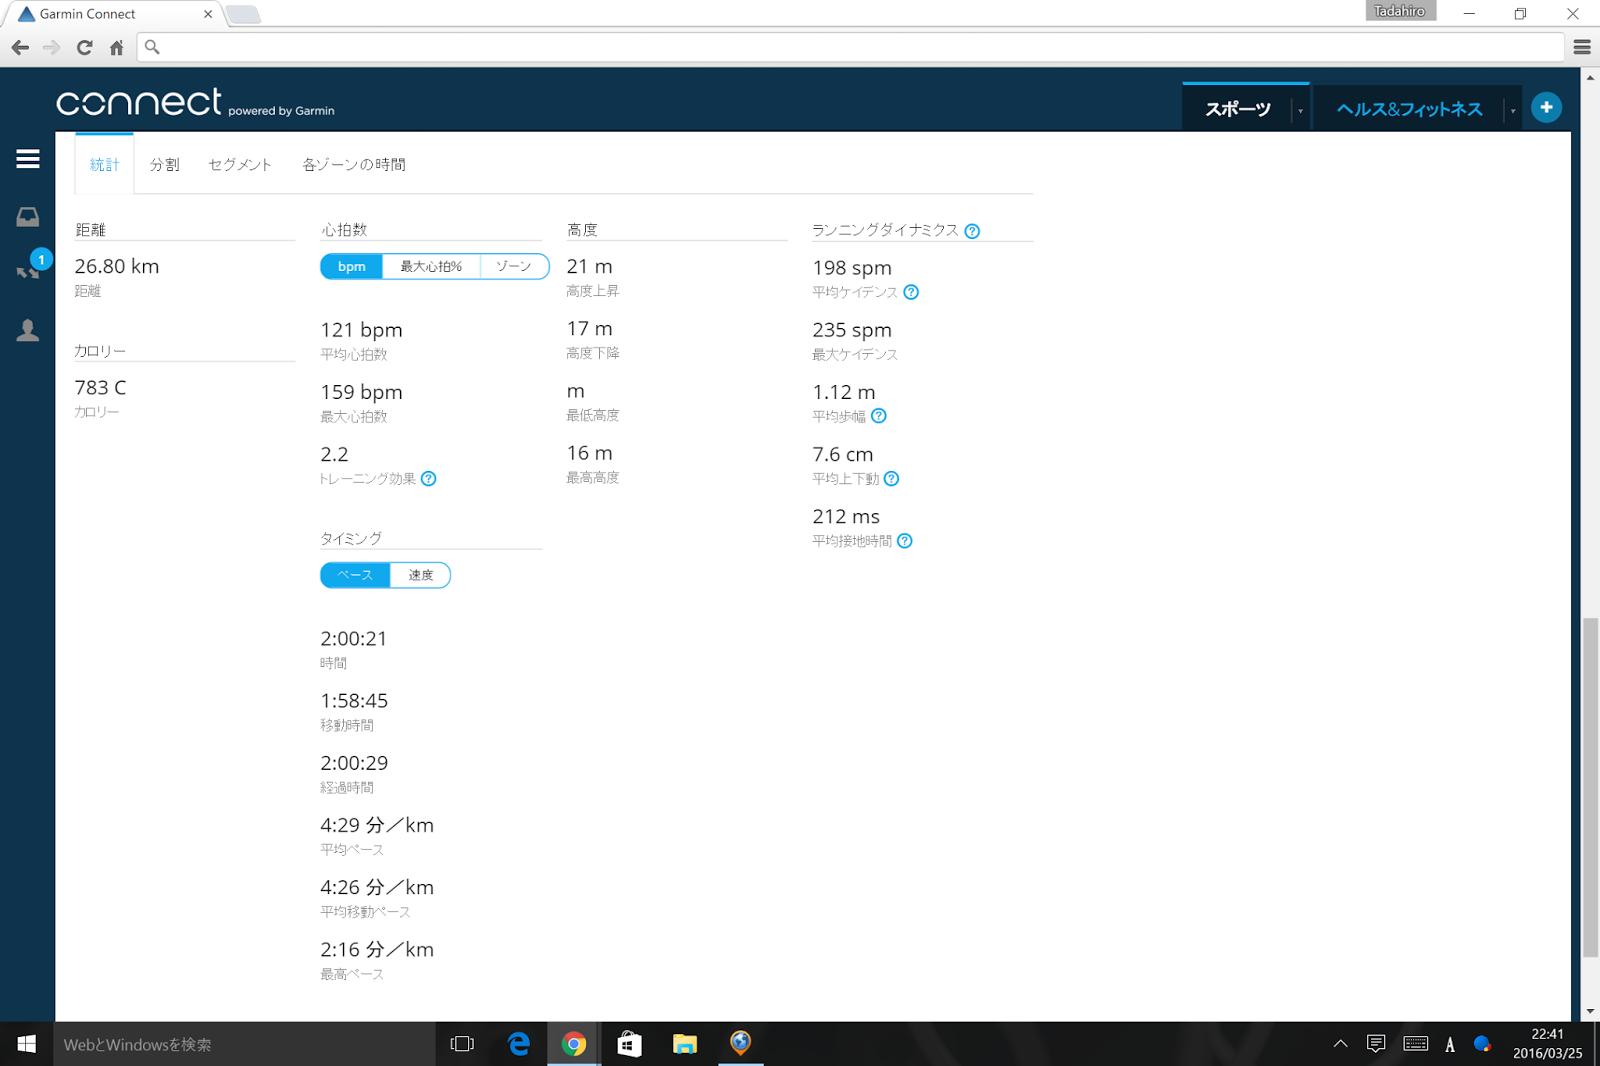Open help icon beside 平均歩幅

tap(878, 416)
